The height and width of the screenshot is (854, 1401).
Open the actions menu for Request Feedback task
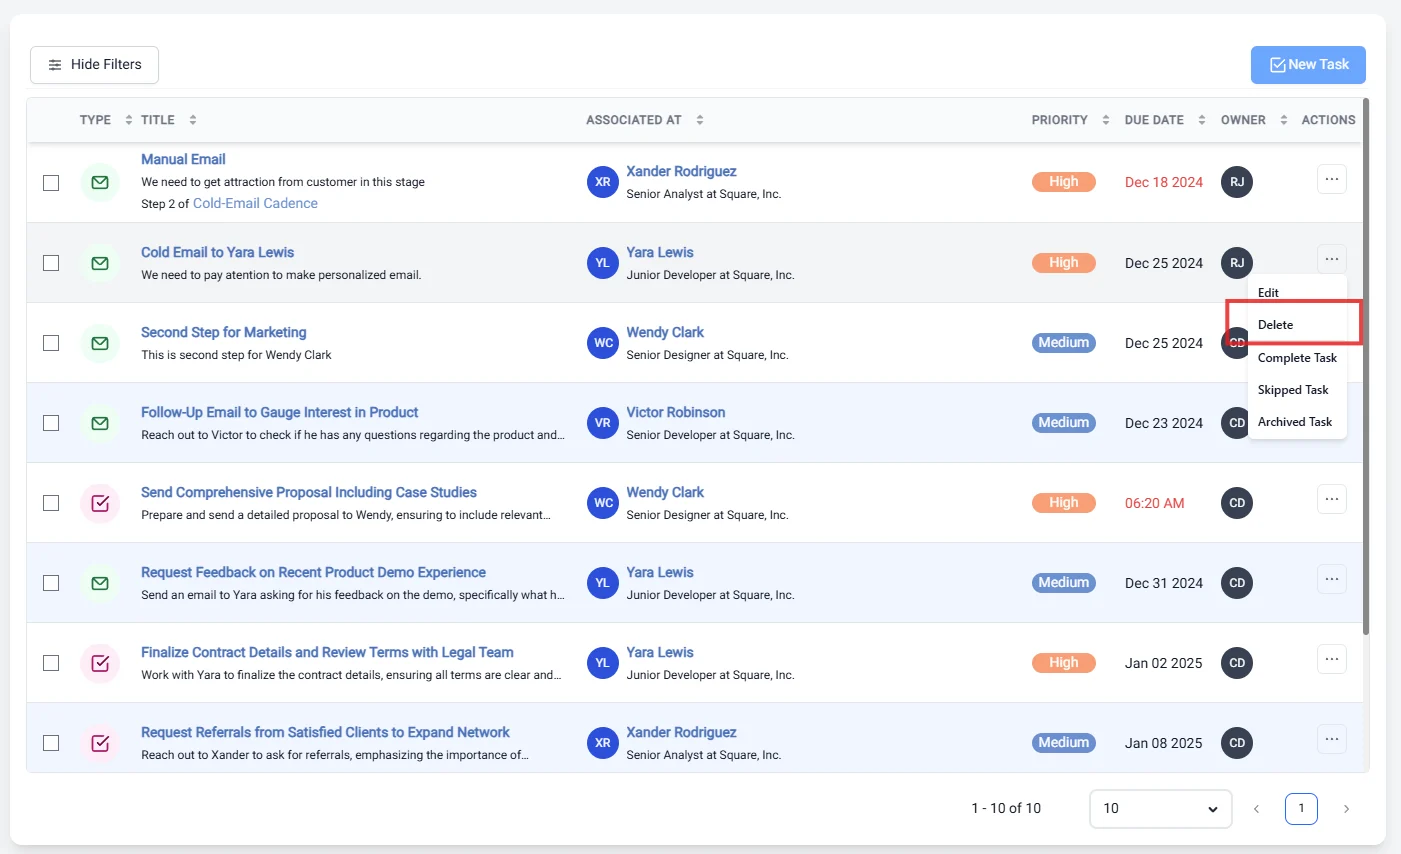[1331, 579]
